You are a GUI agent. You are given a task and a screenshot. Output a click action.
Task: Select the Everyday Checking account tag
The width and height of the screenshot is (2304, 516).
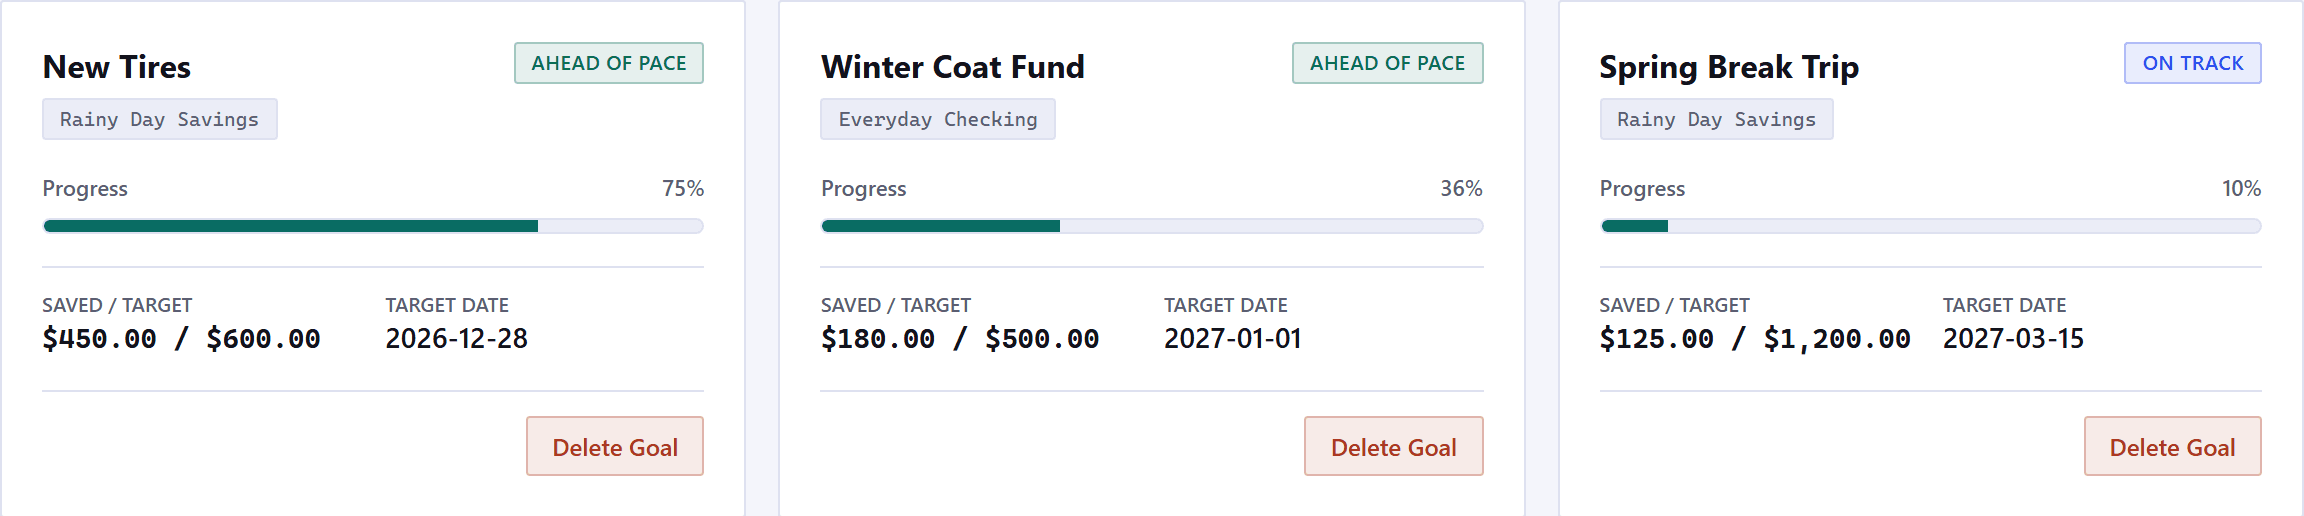[x=938, y=119]
